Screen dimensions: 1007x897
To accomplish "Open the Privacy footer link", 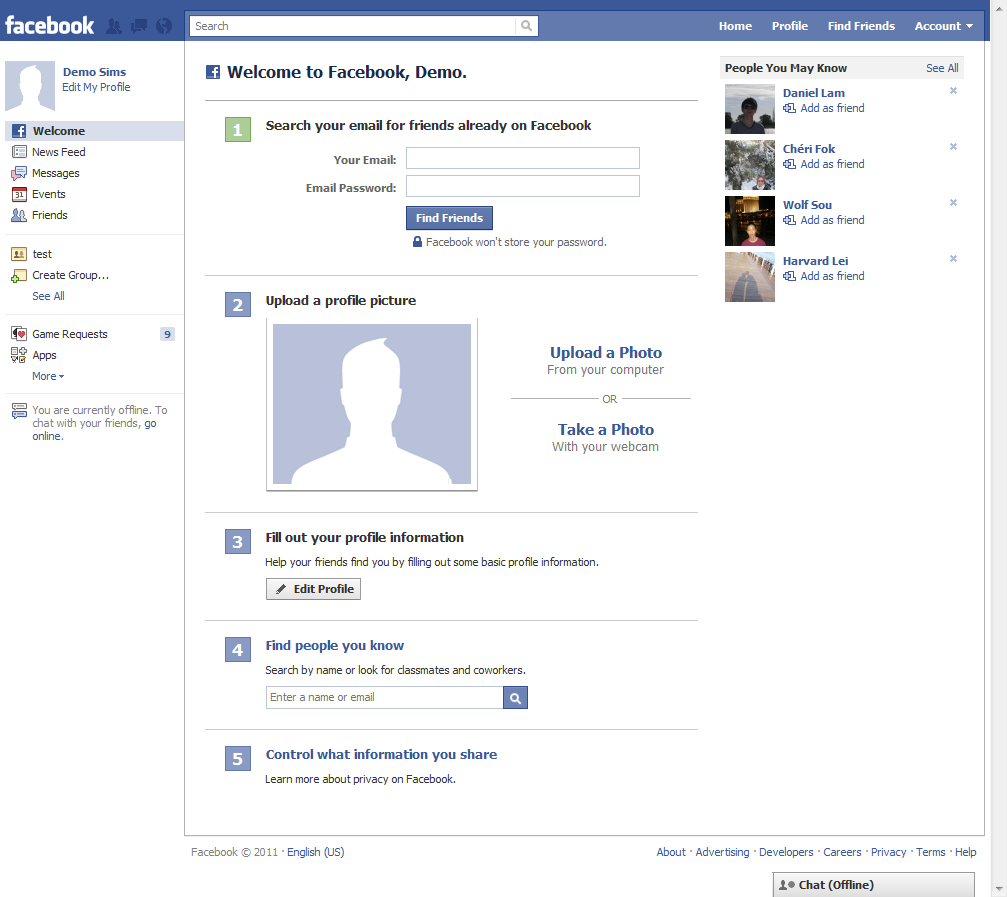I will [x=888, y=853].
